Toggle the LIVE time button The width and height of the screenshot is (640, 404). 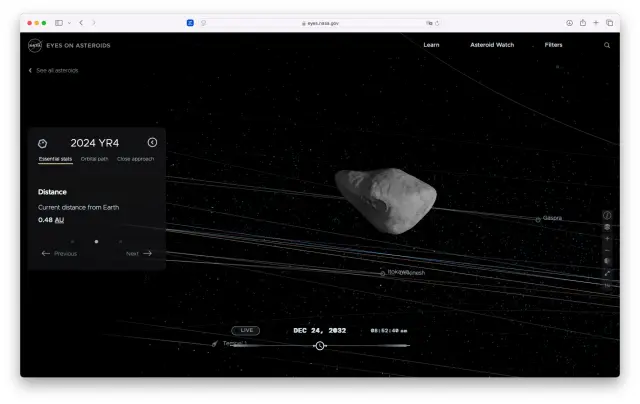245,330
